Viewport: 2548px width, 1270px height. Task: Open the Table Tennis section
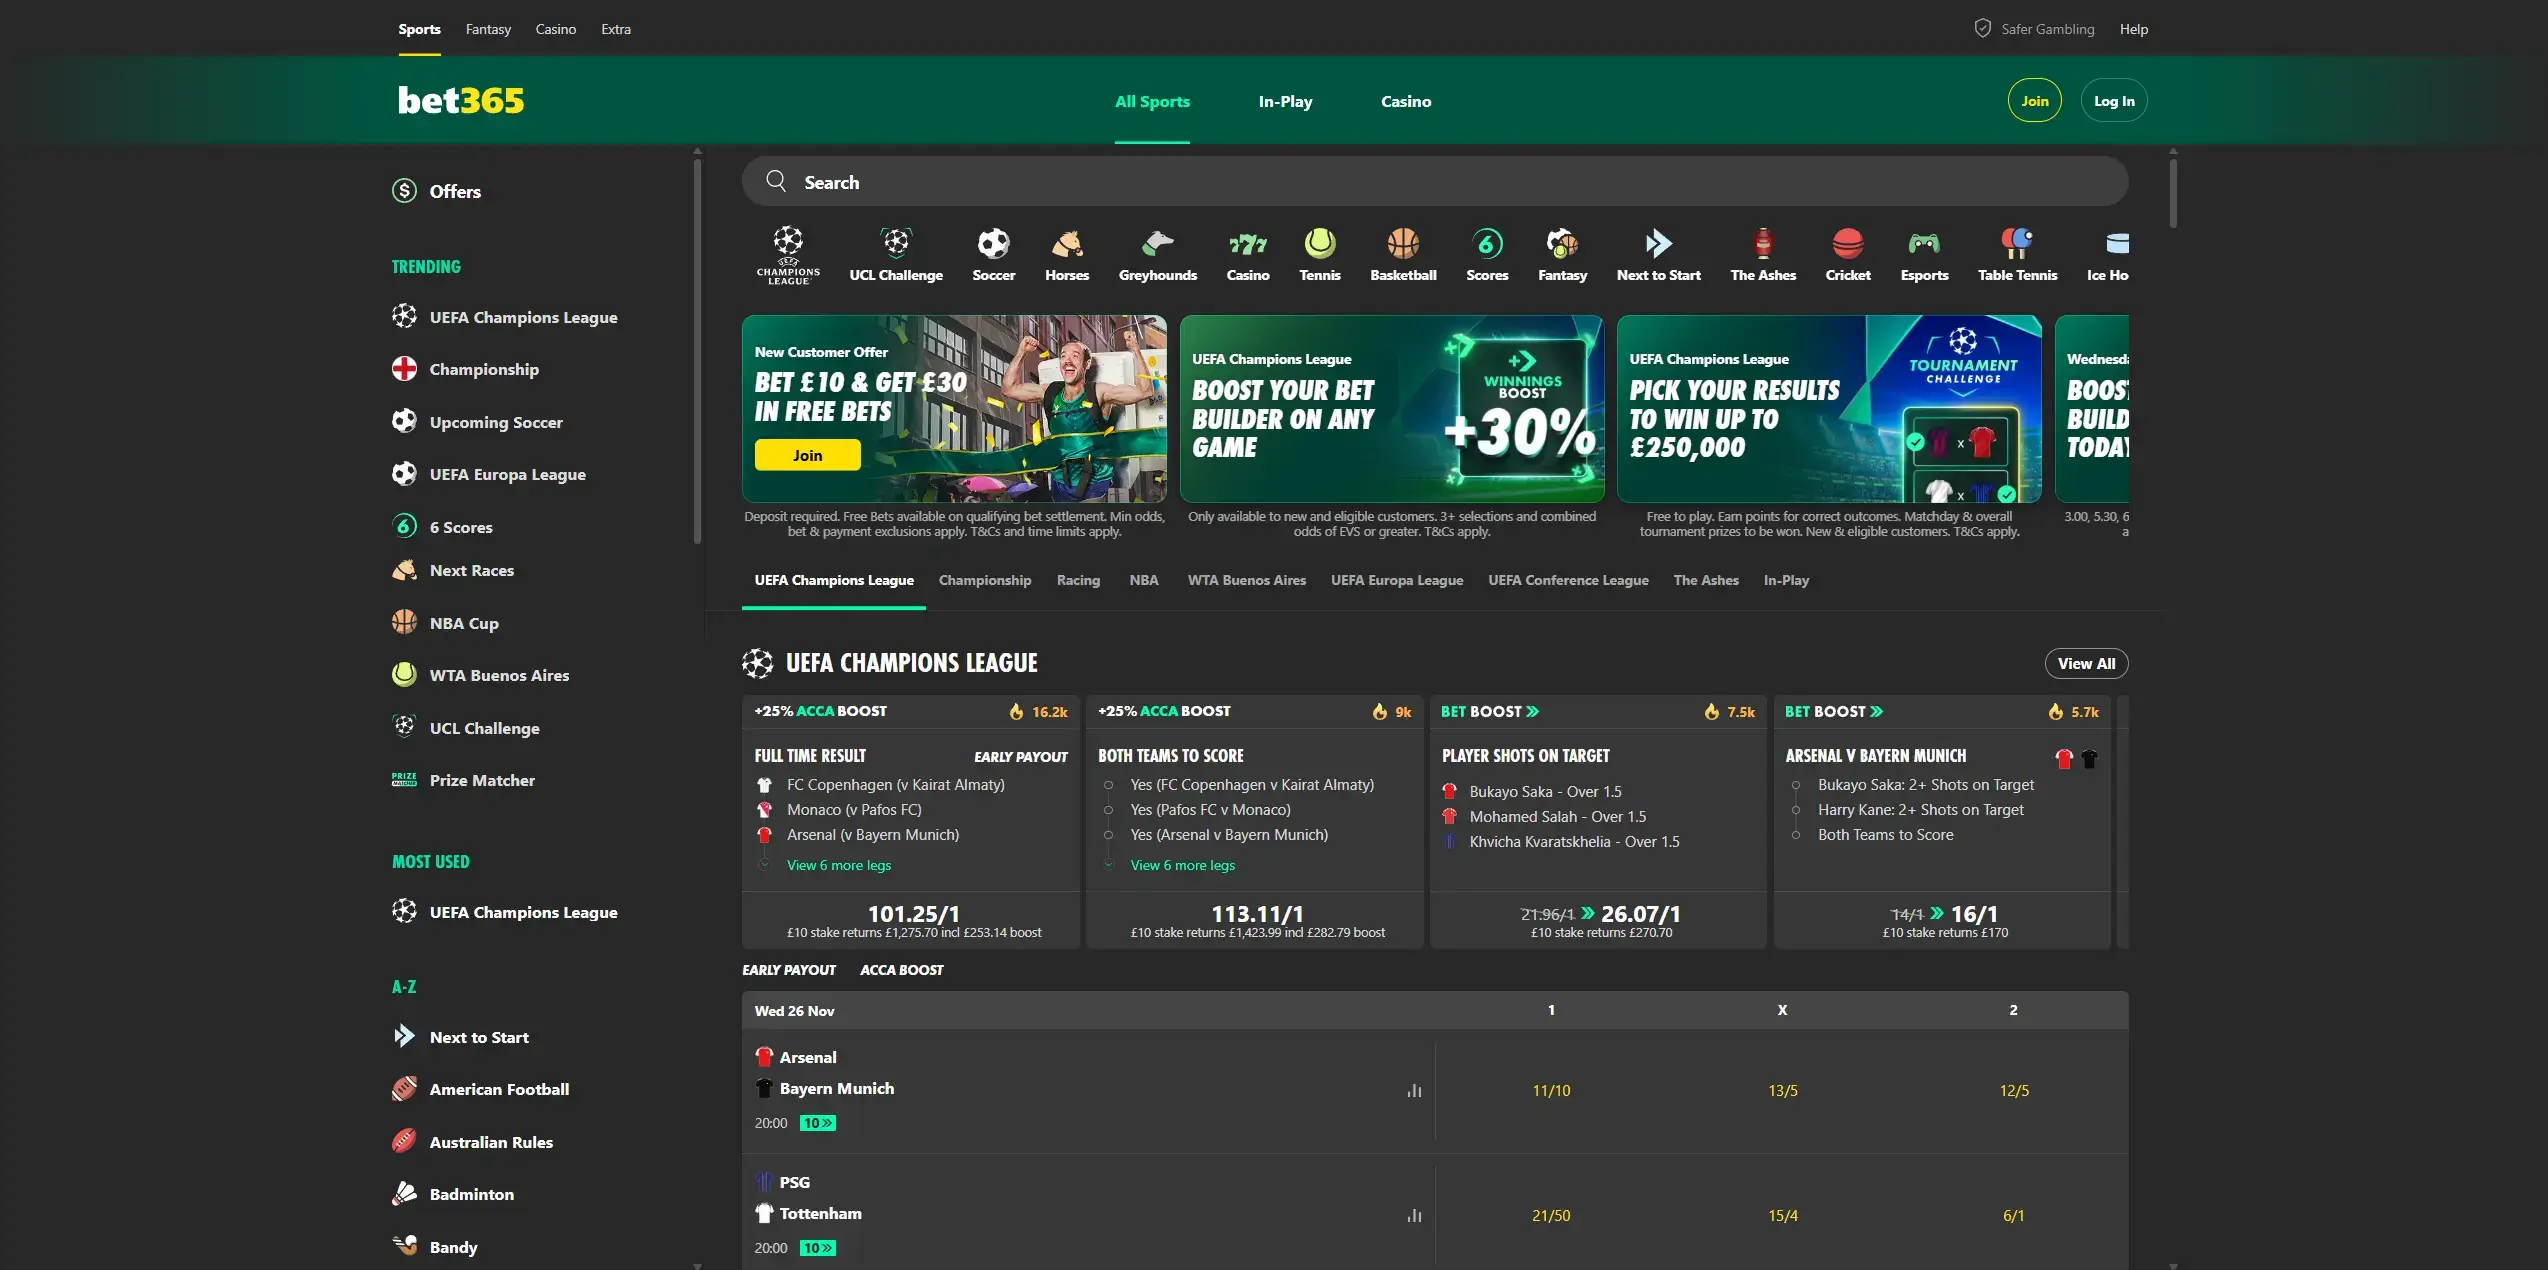2017,252
